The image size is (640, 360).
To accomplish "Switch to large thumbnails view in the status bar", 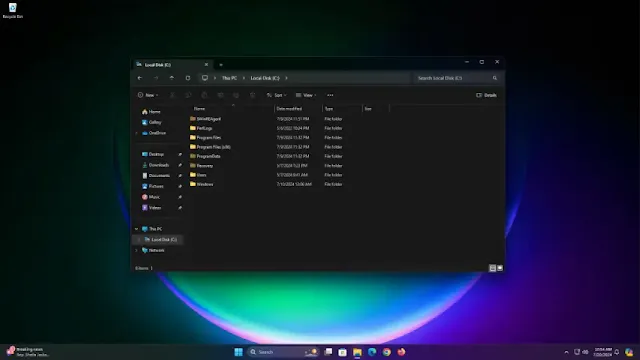I will pos(500,268).
